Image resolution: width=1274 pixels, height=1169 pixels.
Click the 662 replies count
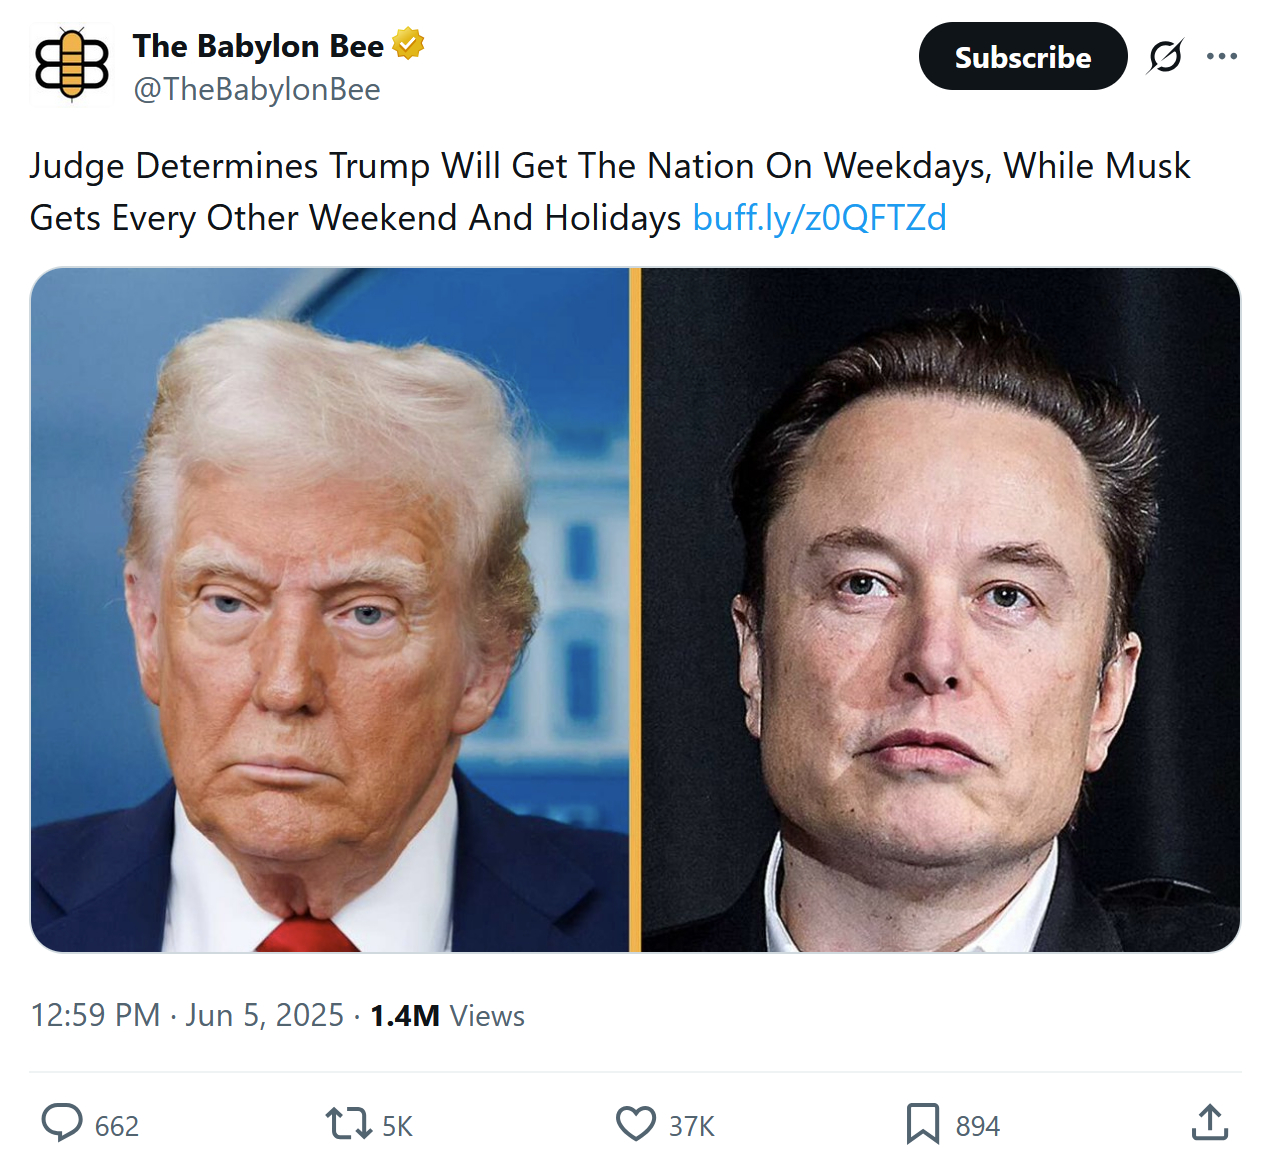tap(117, 1127)
